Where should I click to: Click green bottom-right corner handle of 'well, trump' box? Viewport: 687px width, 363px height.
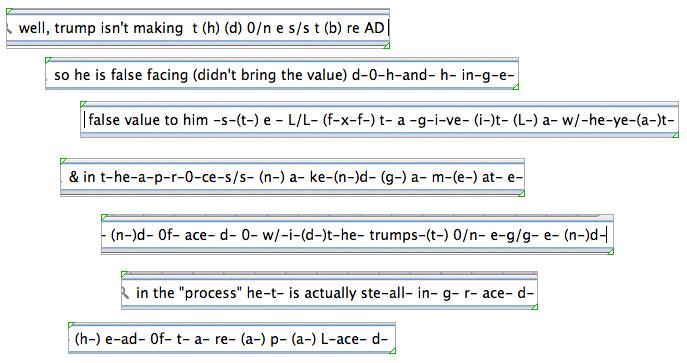coord(386,45)
